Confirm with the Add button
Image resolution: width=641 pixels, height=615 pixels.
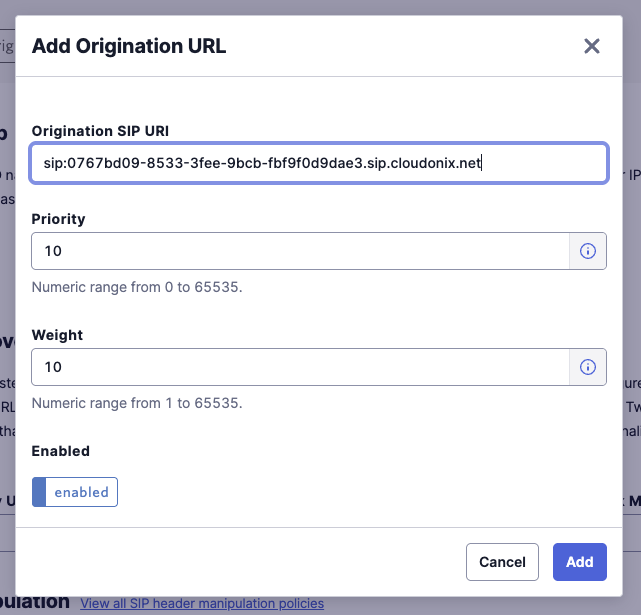tap(579, 562)
